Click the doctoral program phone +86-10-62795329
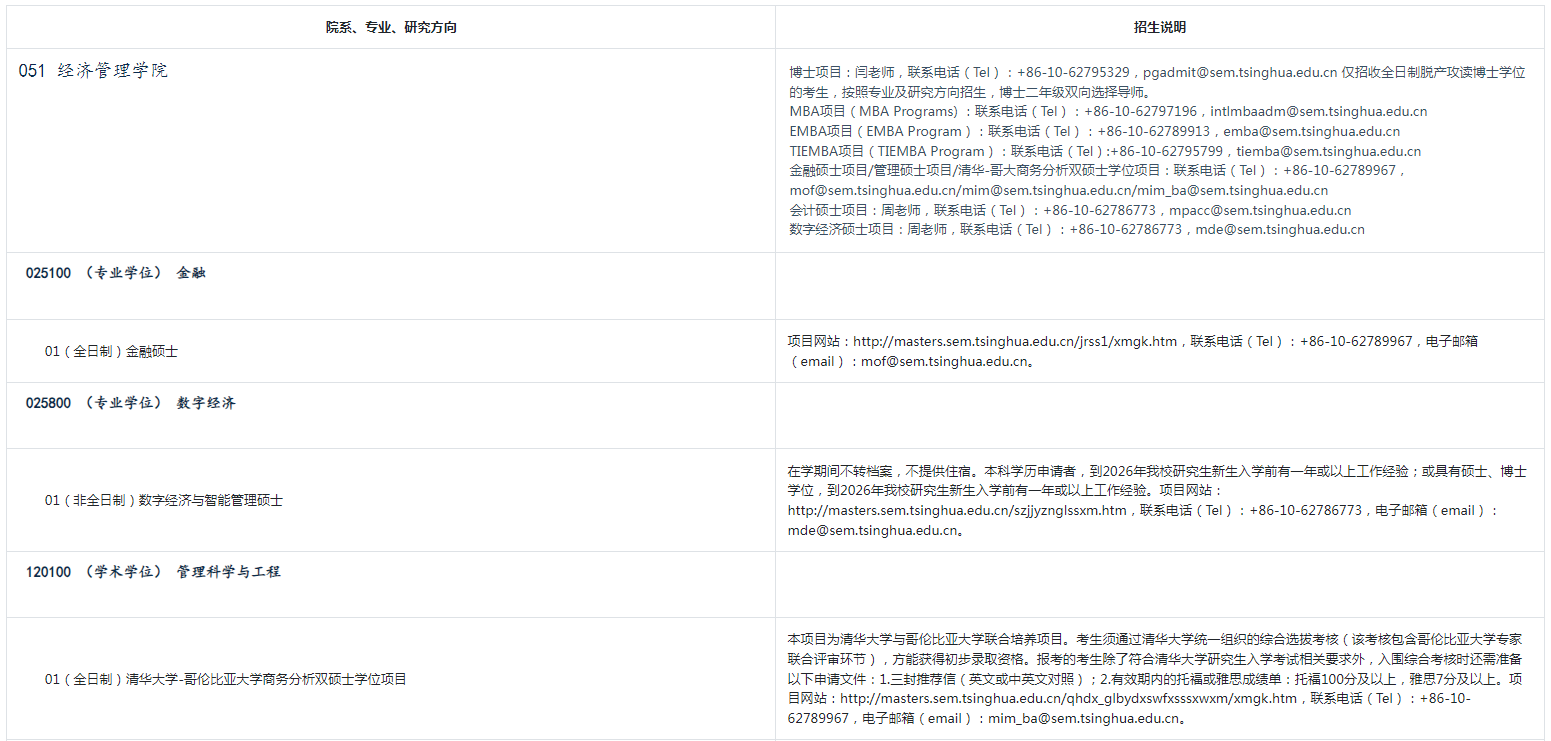The width and height of the screenshot is (1551, 741). tap(1073, 72)
